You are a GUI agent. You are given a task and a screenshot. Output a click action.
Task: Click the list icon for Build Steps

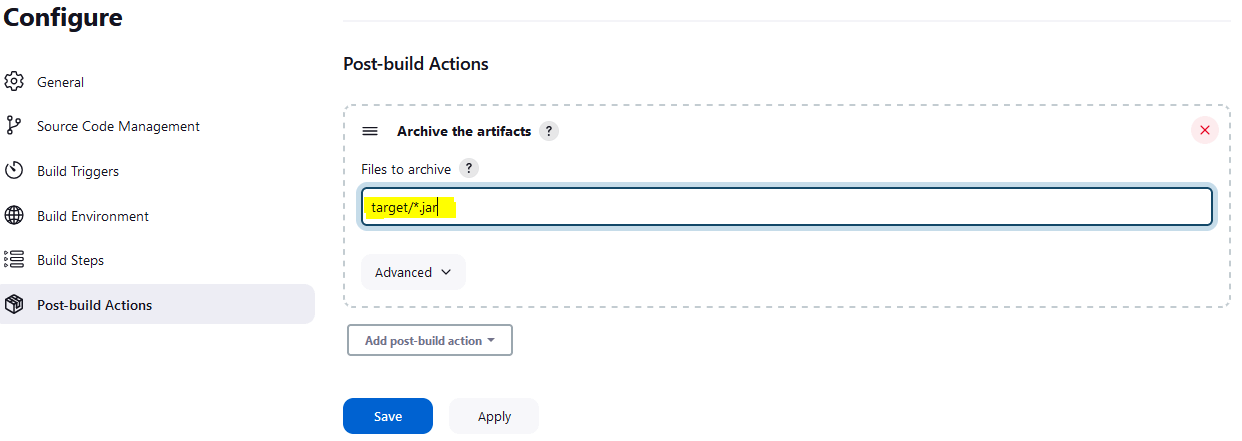(x=14, y=260)
